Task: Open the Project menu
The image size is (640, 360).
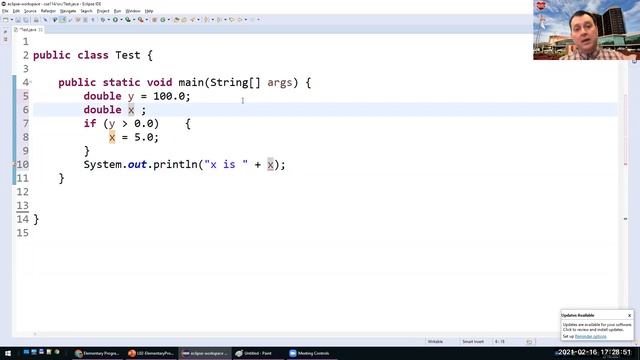Action: pyautogui.click(x=103, y=11)
